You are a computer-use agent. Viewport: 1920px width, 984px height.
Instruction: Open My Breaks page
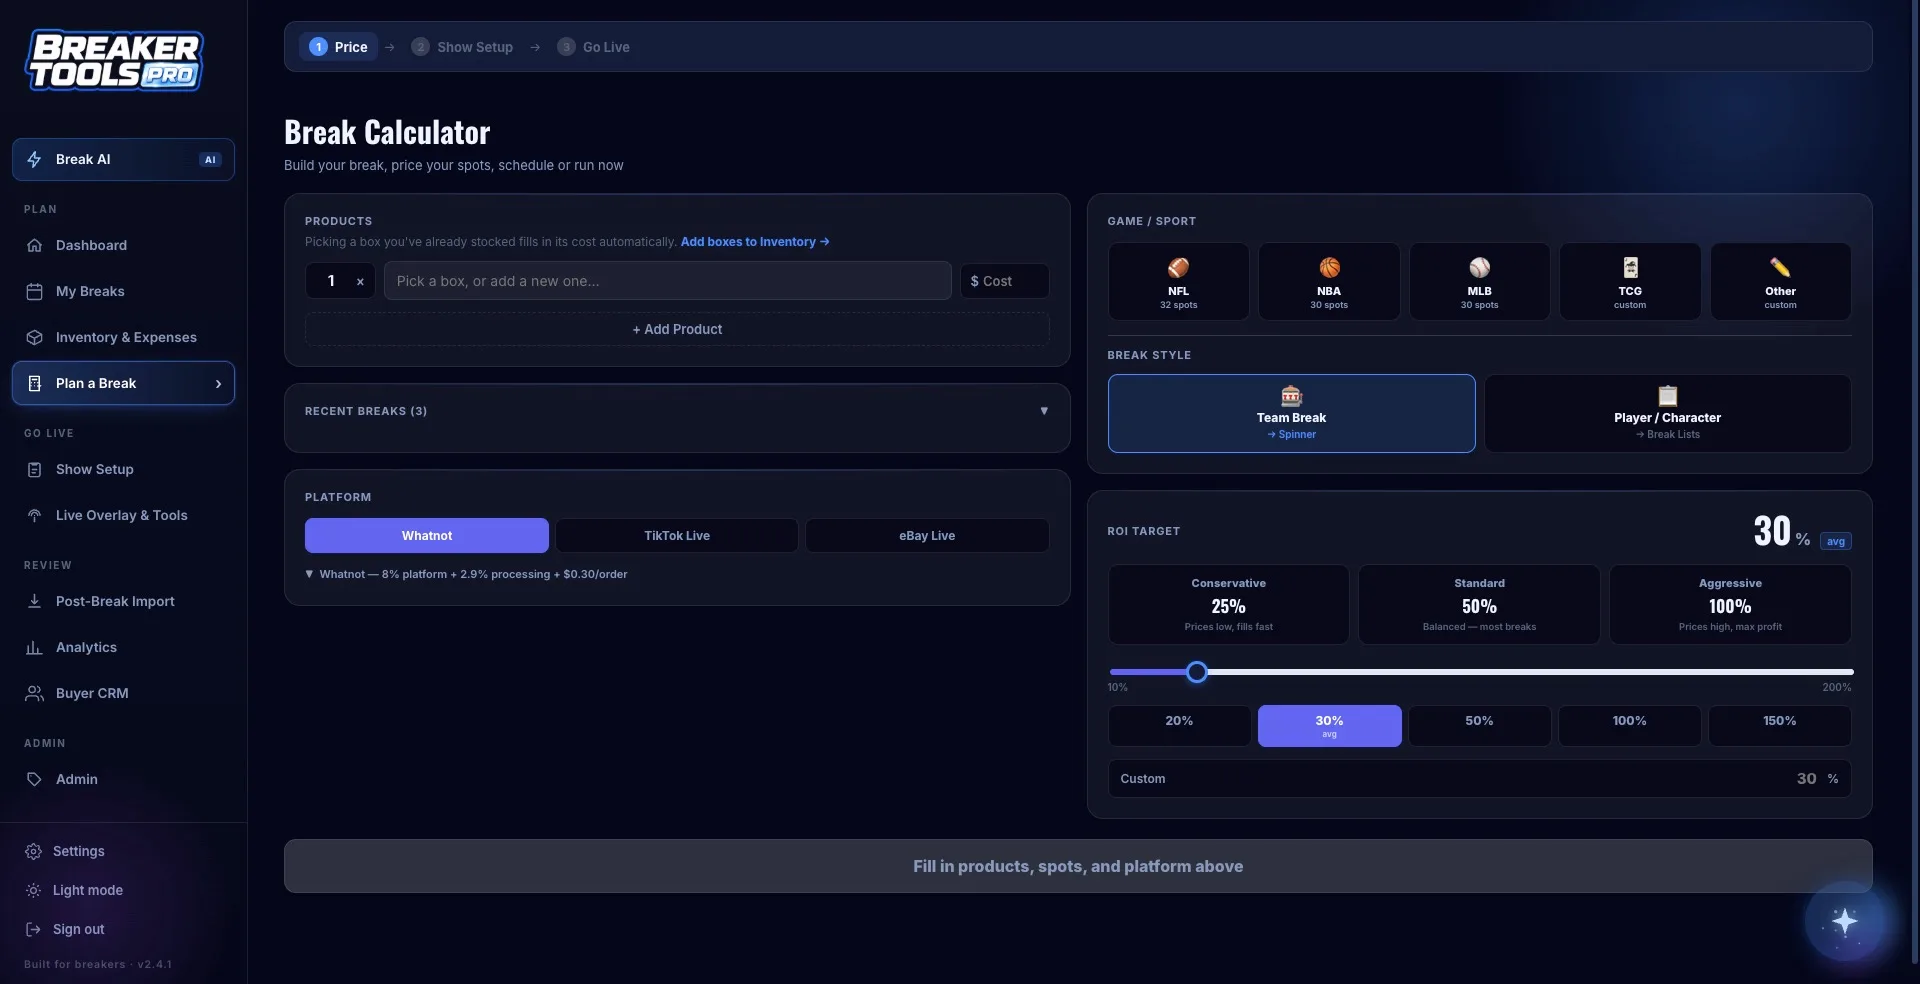(123, 291)
